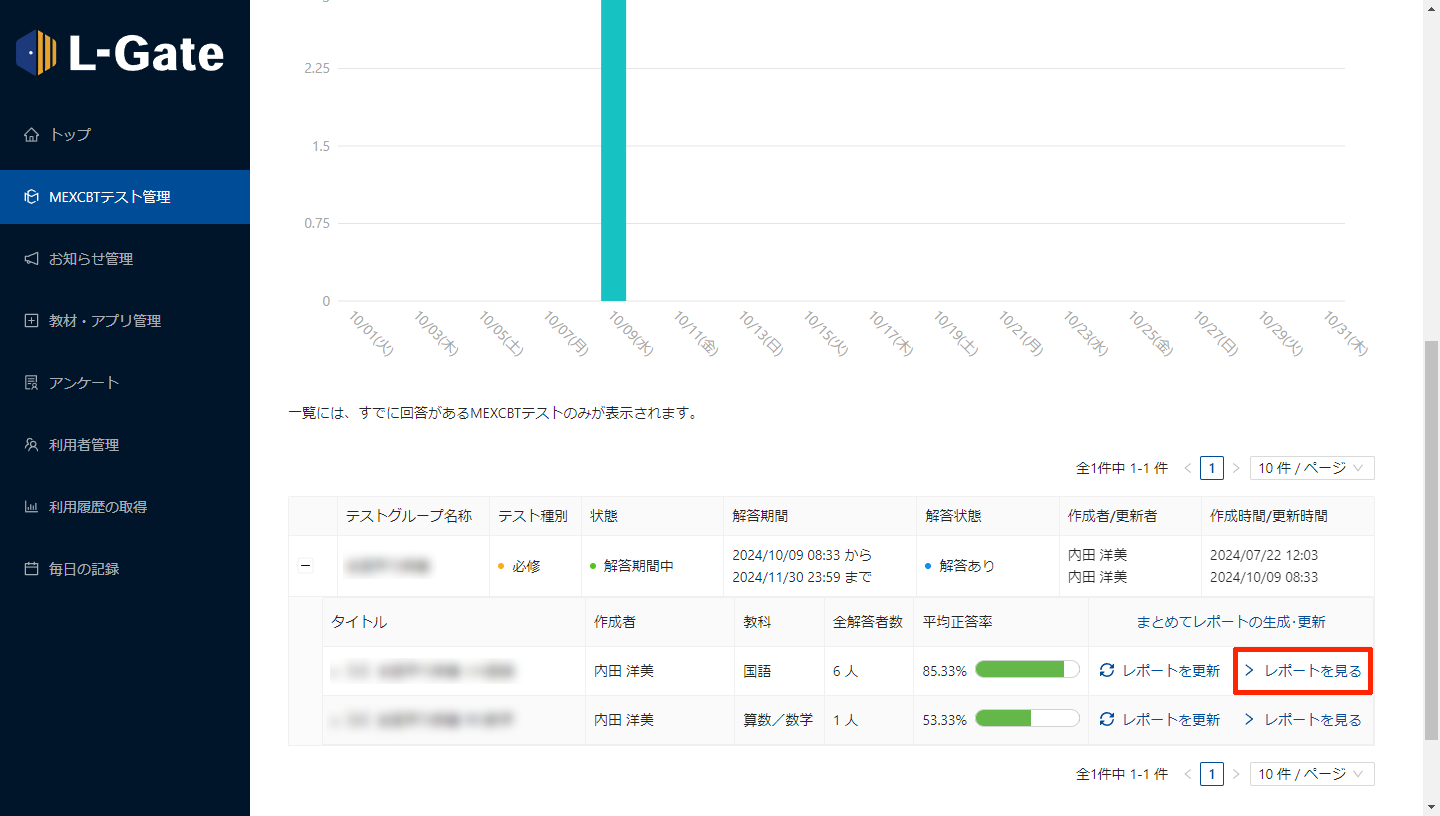The image size is (1440, 816).
Task: Open bottom 10件/ページ page size dropdown
Action: [x=1311, y=774]
